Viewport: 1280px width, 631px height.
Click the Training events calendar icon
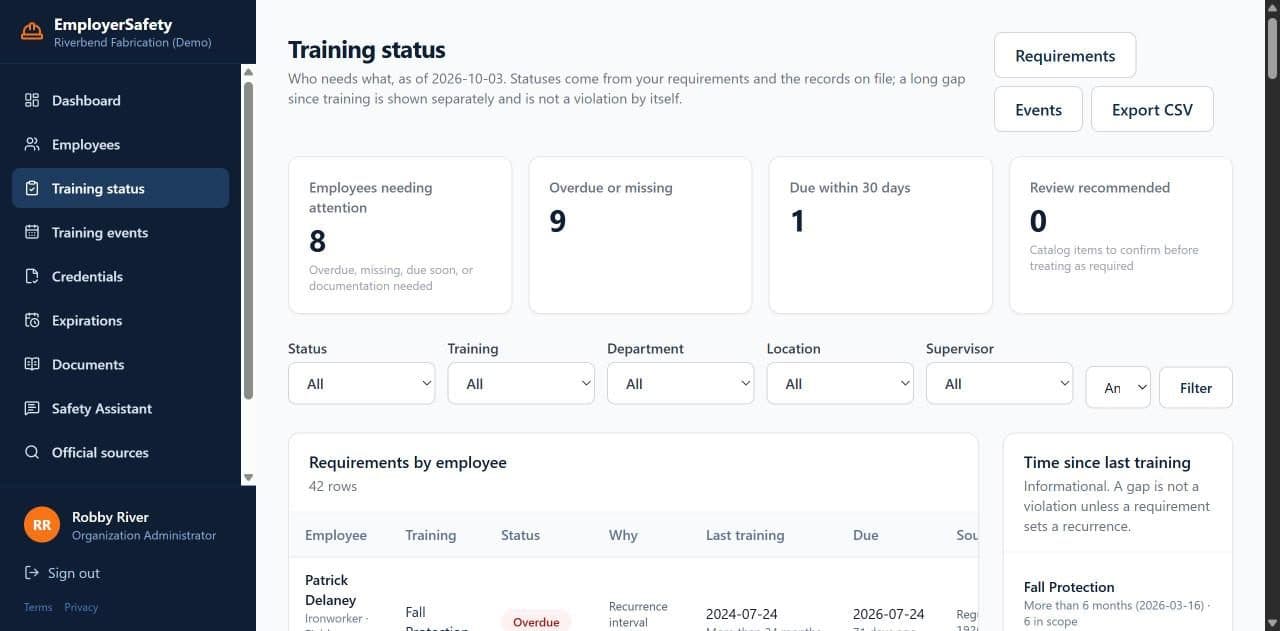tap(32, 232)
